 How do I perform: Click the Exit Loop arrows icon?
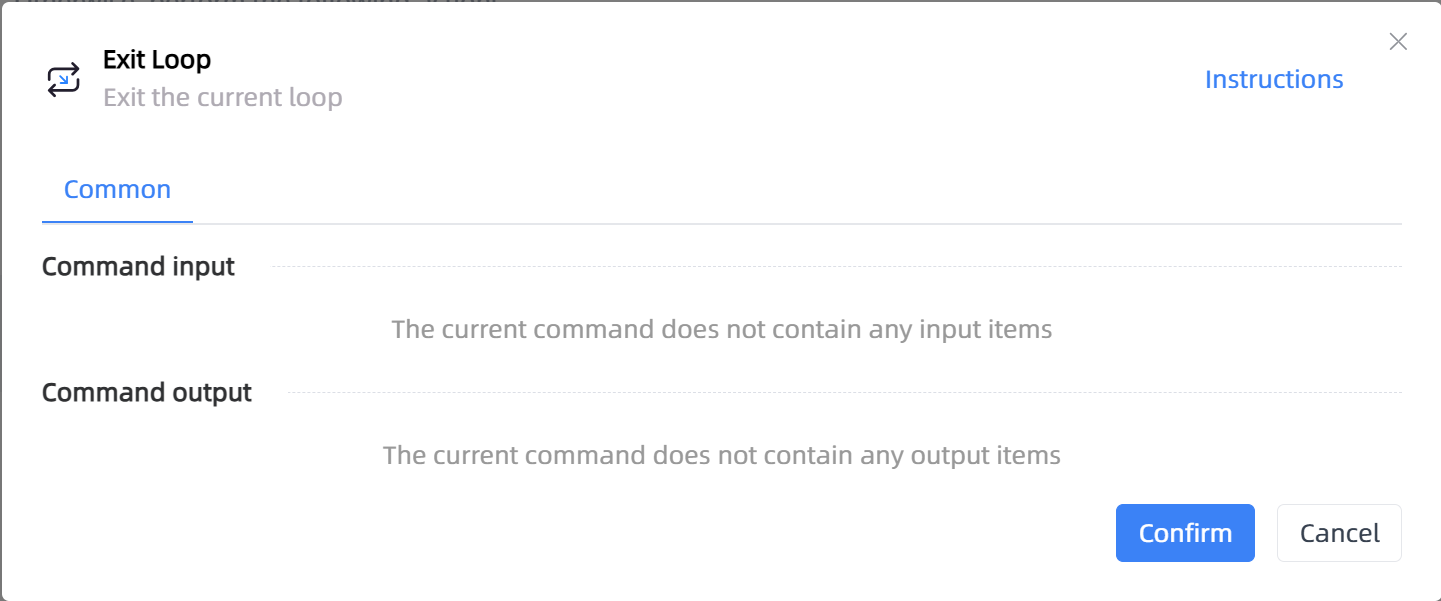63,79
